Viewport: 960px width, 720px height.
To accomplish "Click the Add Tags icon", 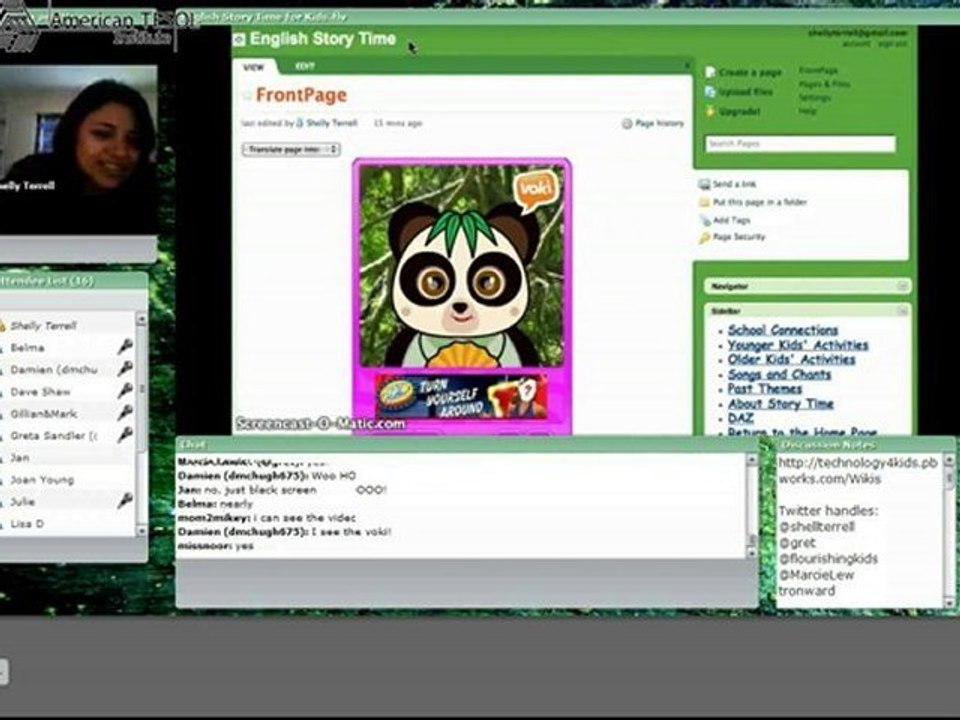I will pos(705,220).
